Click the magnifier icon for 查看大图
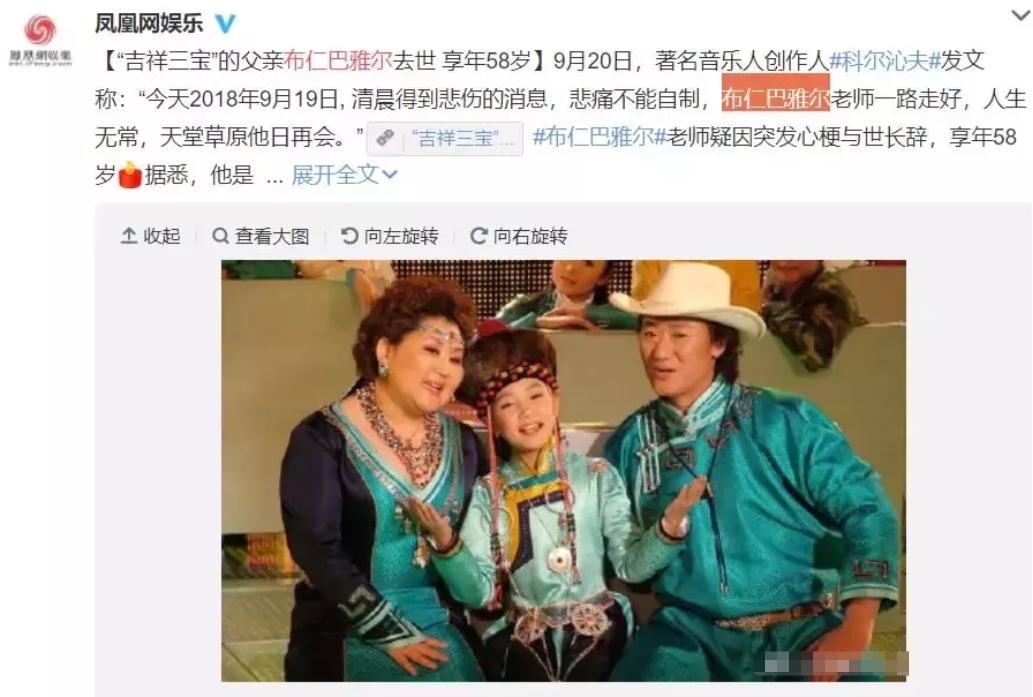The height and width of the screenshot is (697, 1033). click(x=221, y=236)
